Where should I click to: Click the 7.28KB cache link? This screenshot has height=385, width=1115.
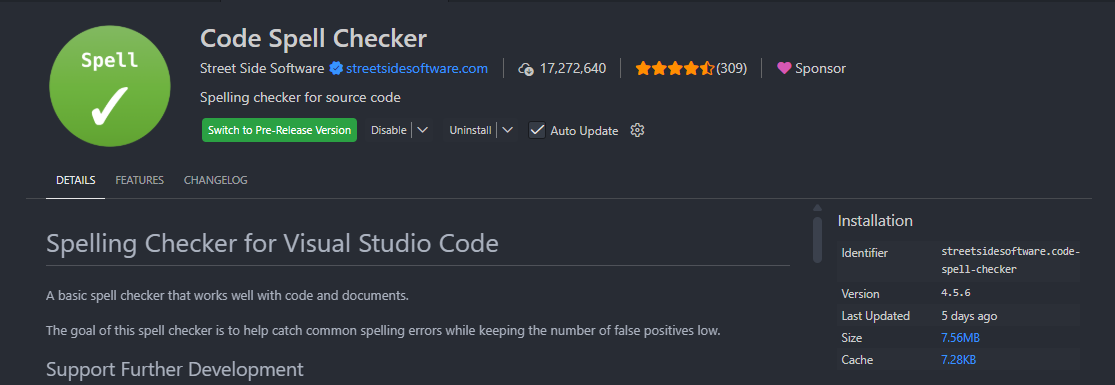[x=959, y=360]
